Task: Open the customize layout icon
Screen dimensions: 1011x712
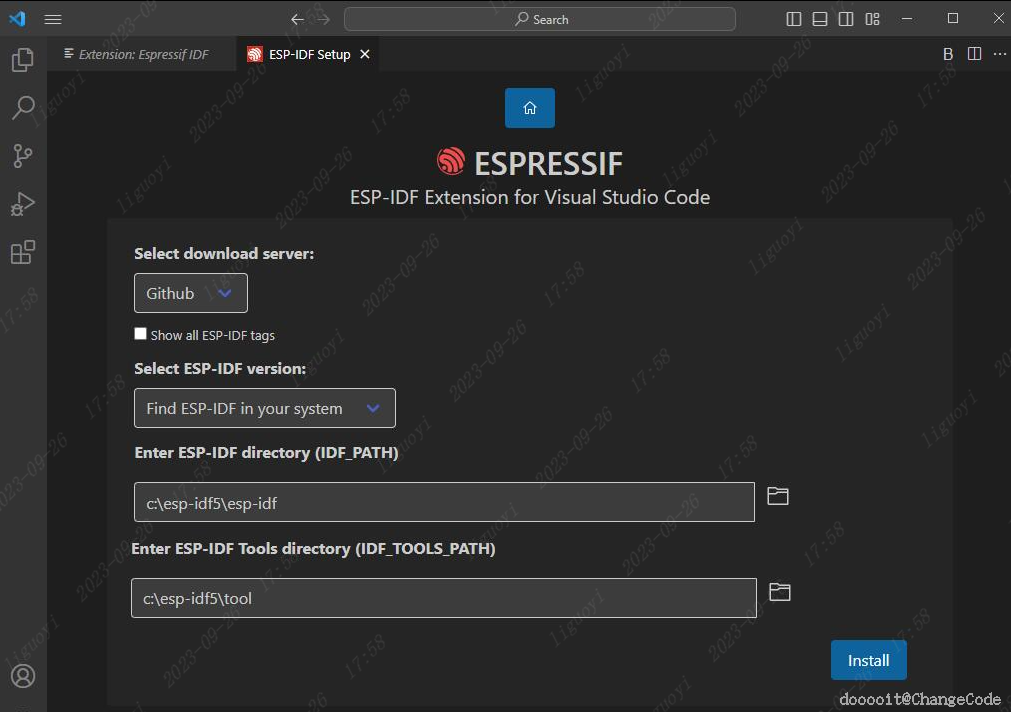Action: 872,19
